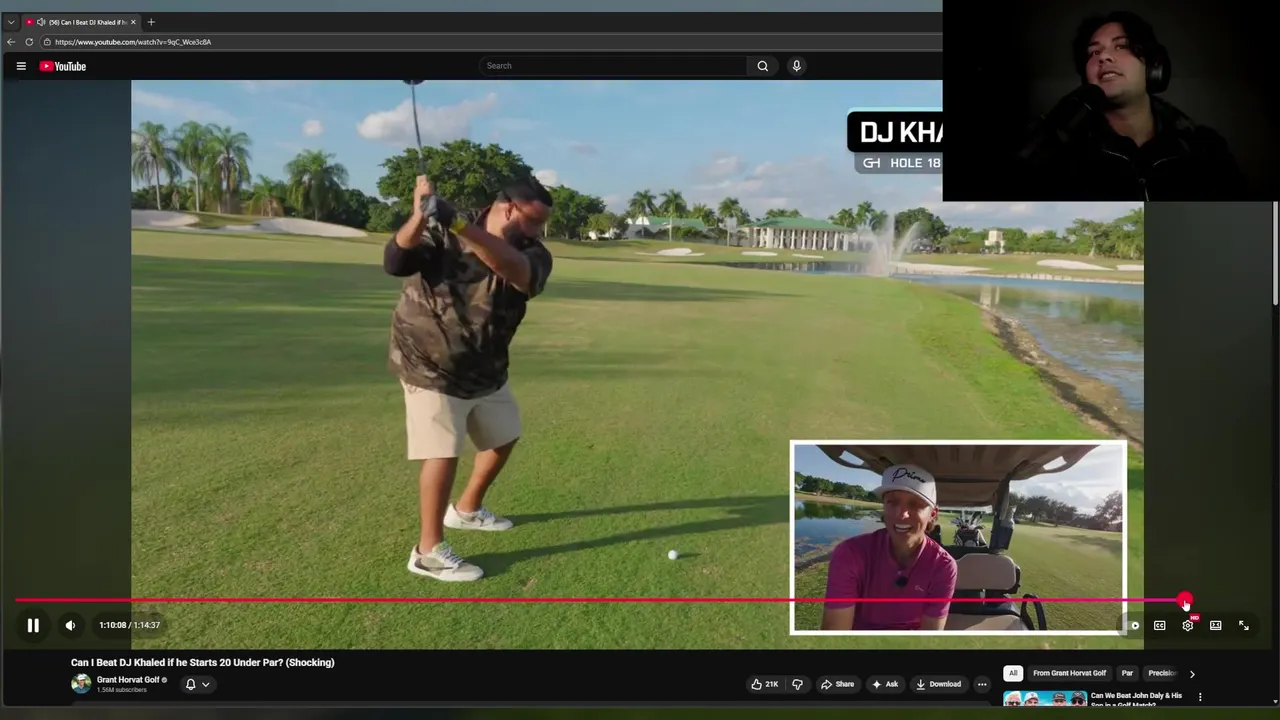Screen dimensions: 1280x720
Task: Select the From Grant Horvat Golf chip
Action: tap(1069, 673)
